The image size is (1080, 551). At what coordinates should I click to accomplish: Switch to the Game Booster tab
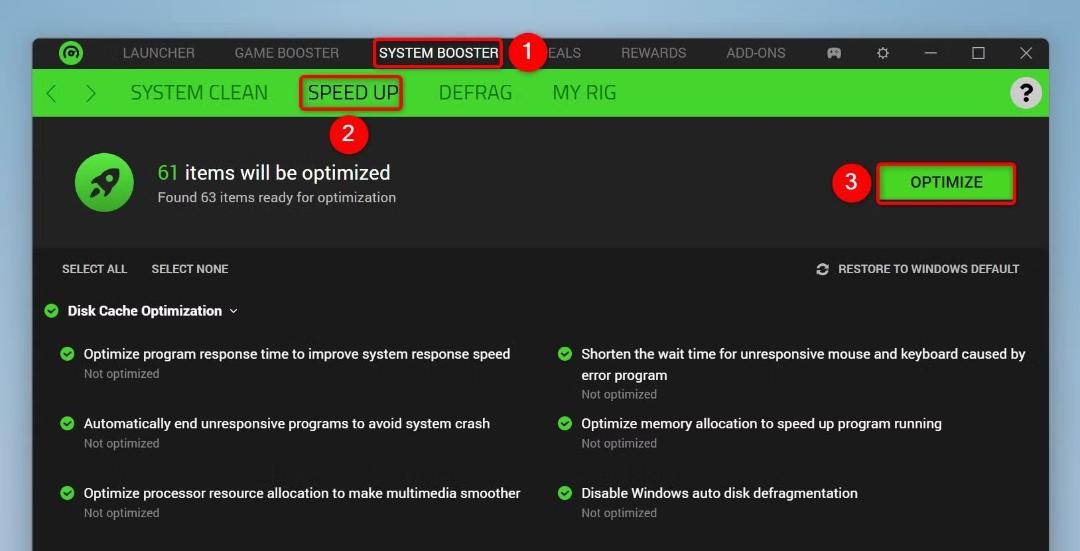(287, 53)
